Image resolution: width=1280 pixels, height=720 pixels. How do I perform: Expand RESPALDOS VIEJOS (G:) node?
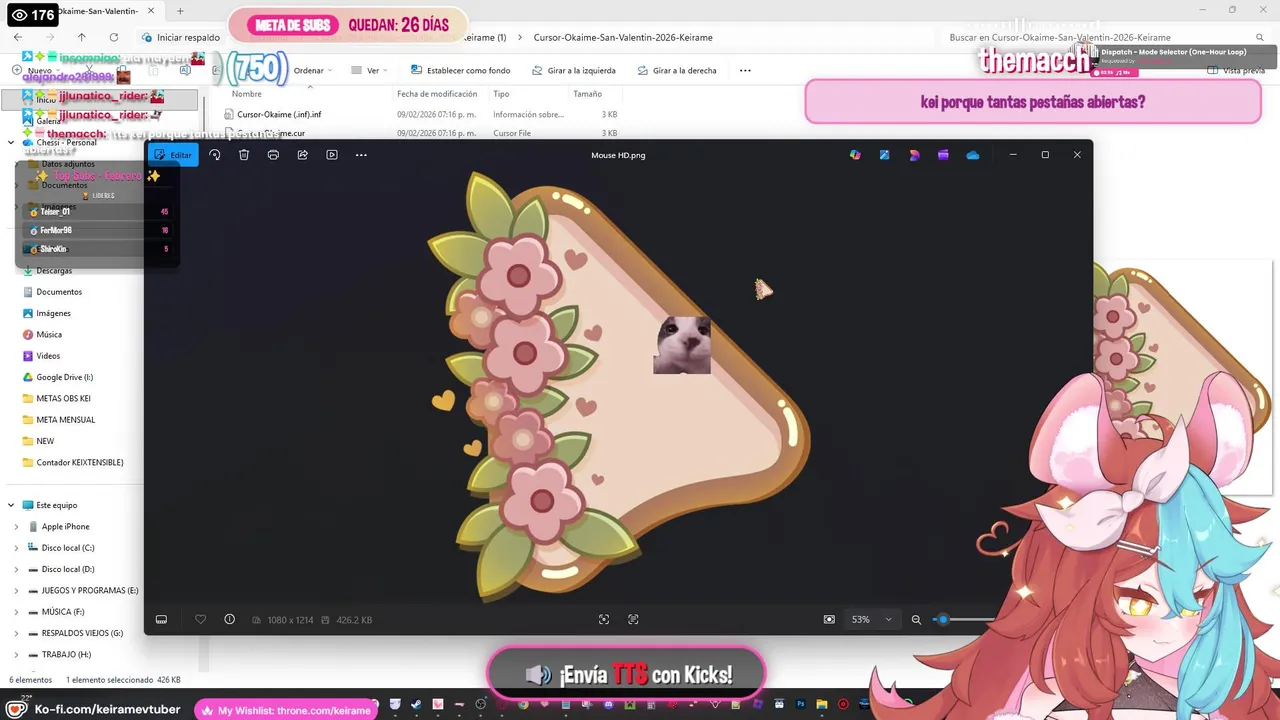pos(16,633)
